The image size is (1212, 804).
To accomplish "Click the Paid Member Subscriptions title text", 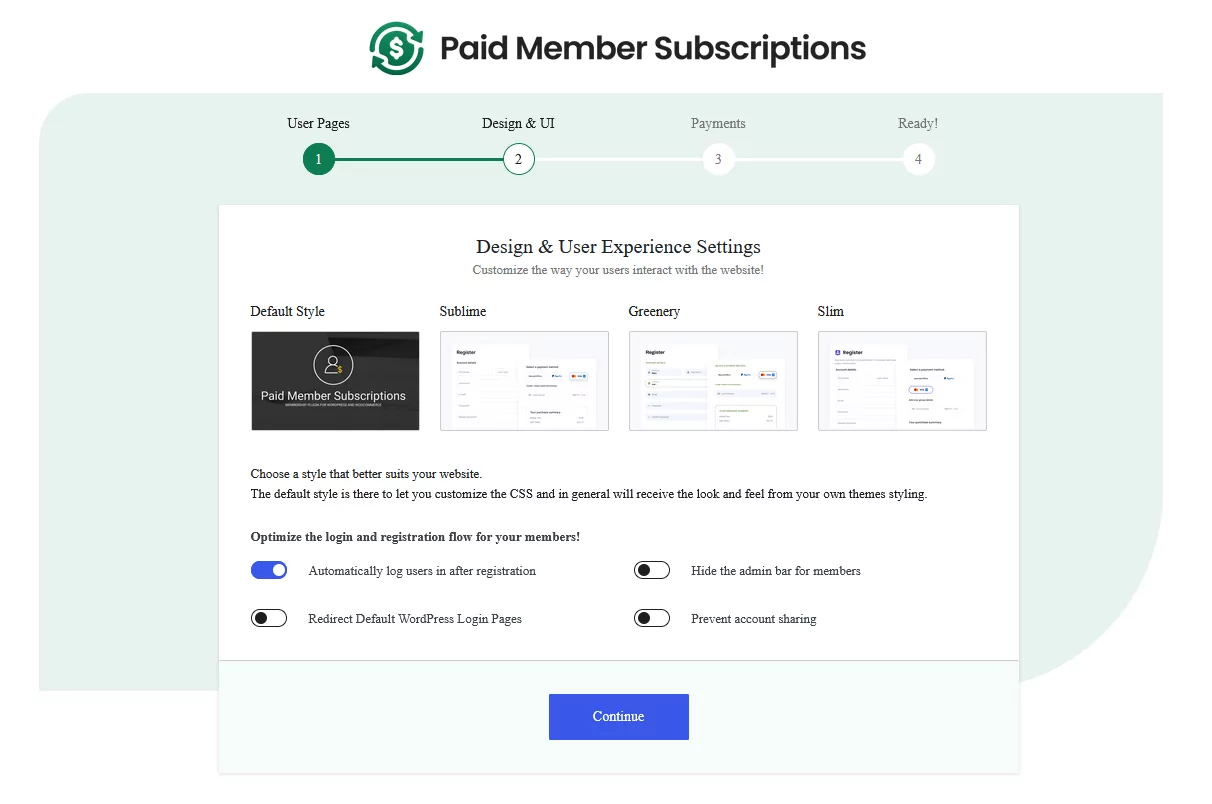I will 653,48.
